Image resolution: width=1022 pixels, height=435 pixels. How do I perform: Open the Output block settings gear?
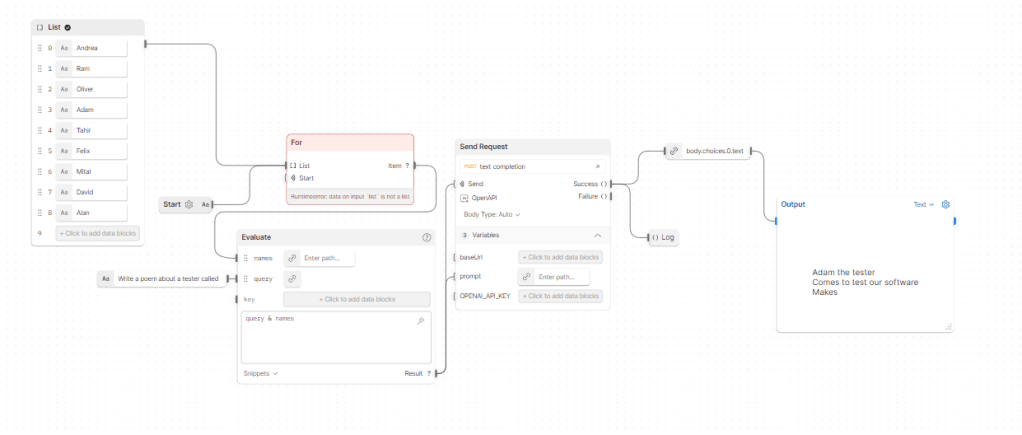(945, 204)
